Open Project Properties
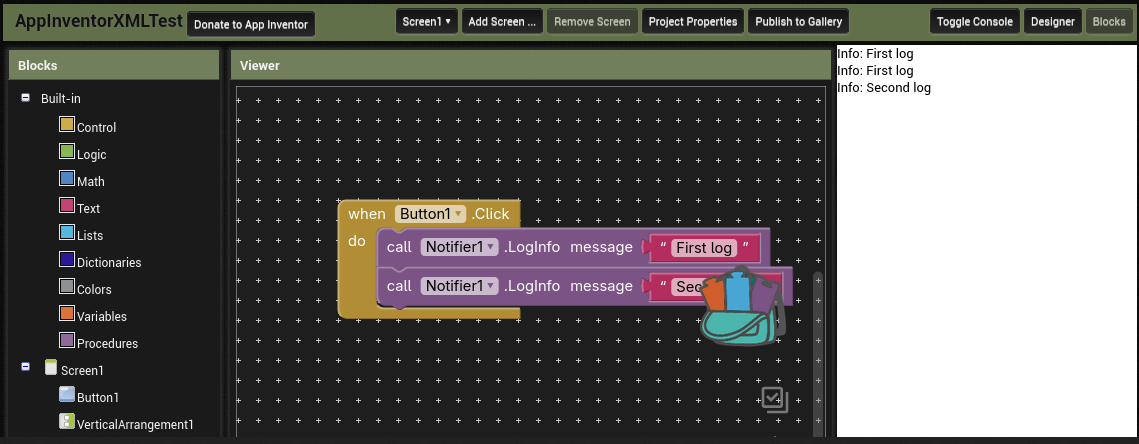1139x444 pixels. click(x=692, y=21)
